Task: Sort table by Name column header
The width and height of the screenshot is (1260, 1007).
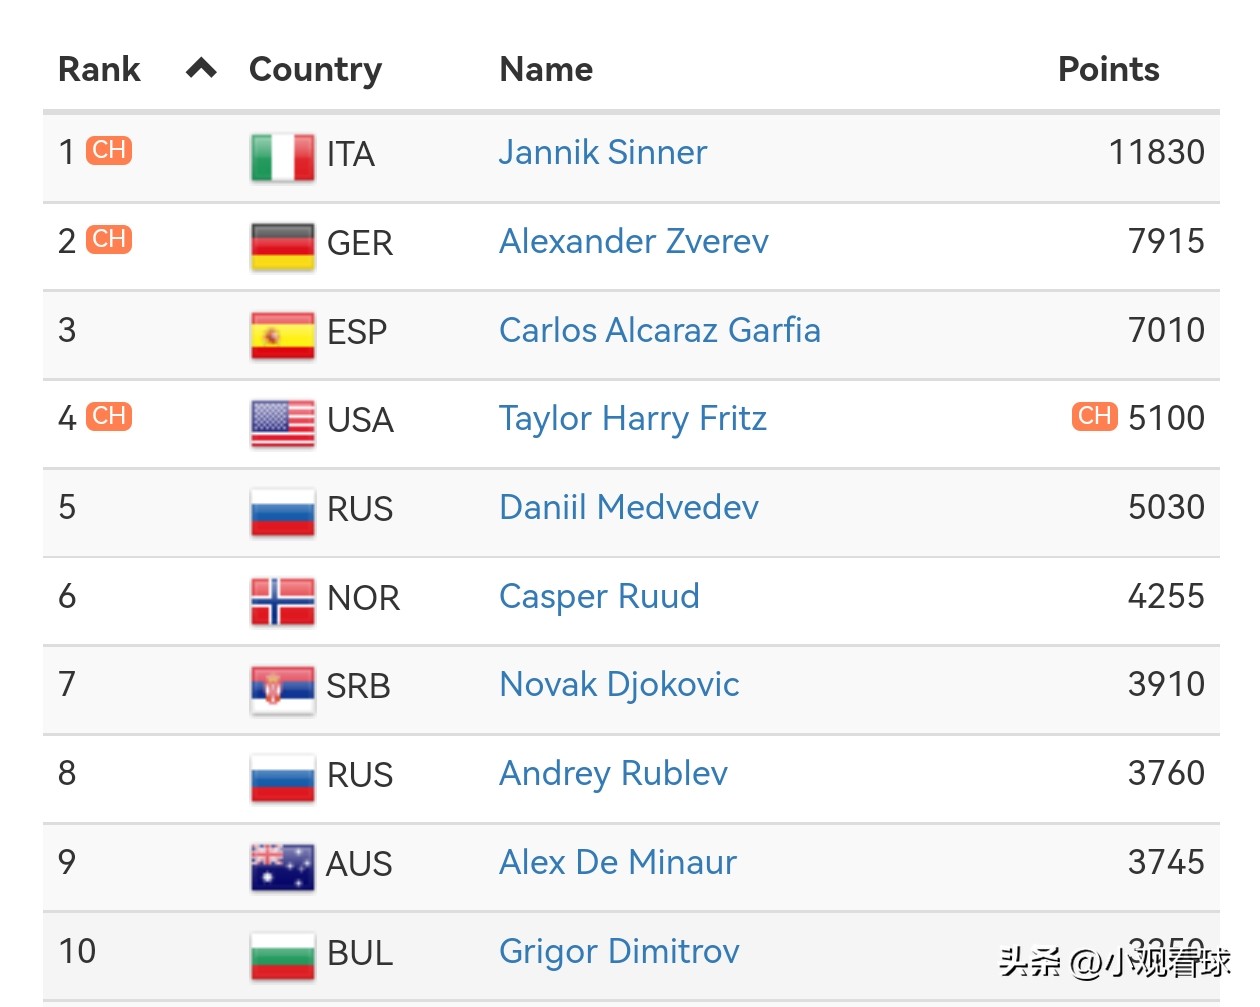Action: (x=546, y=69)
